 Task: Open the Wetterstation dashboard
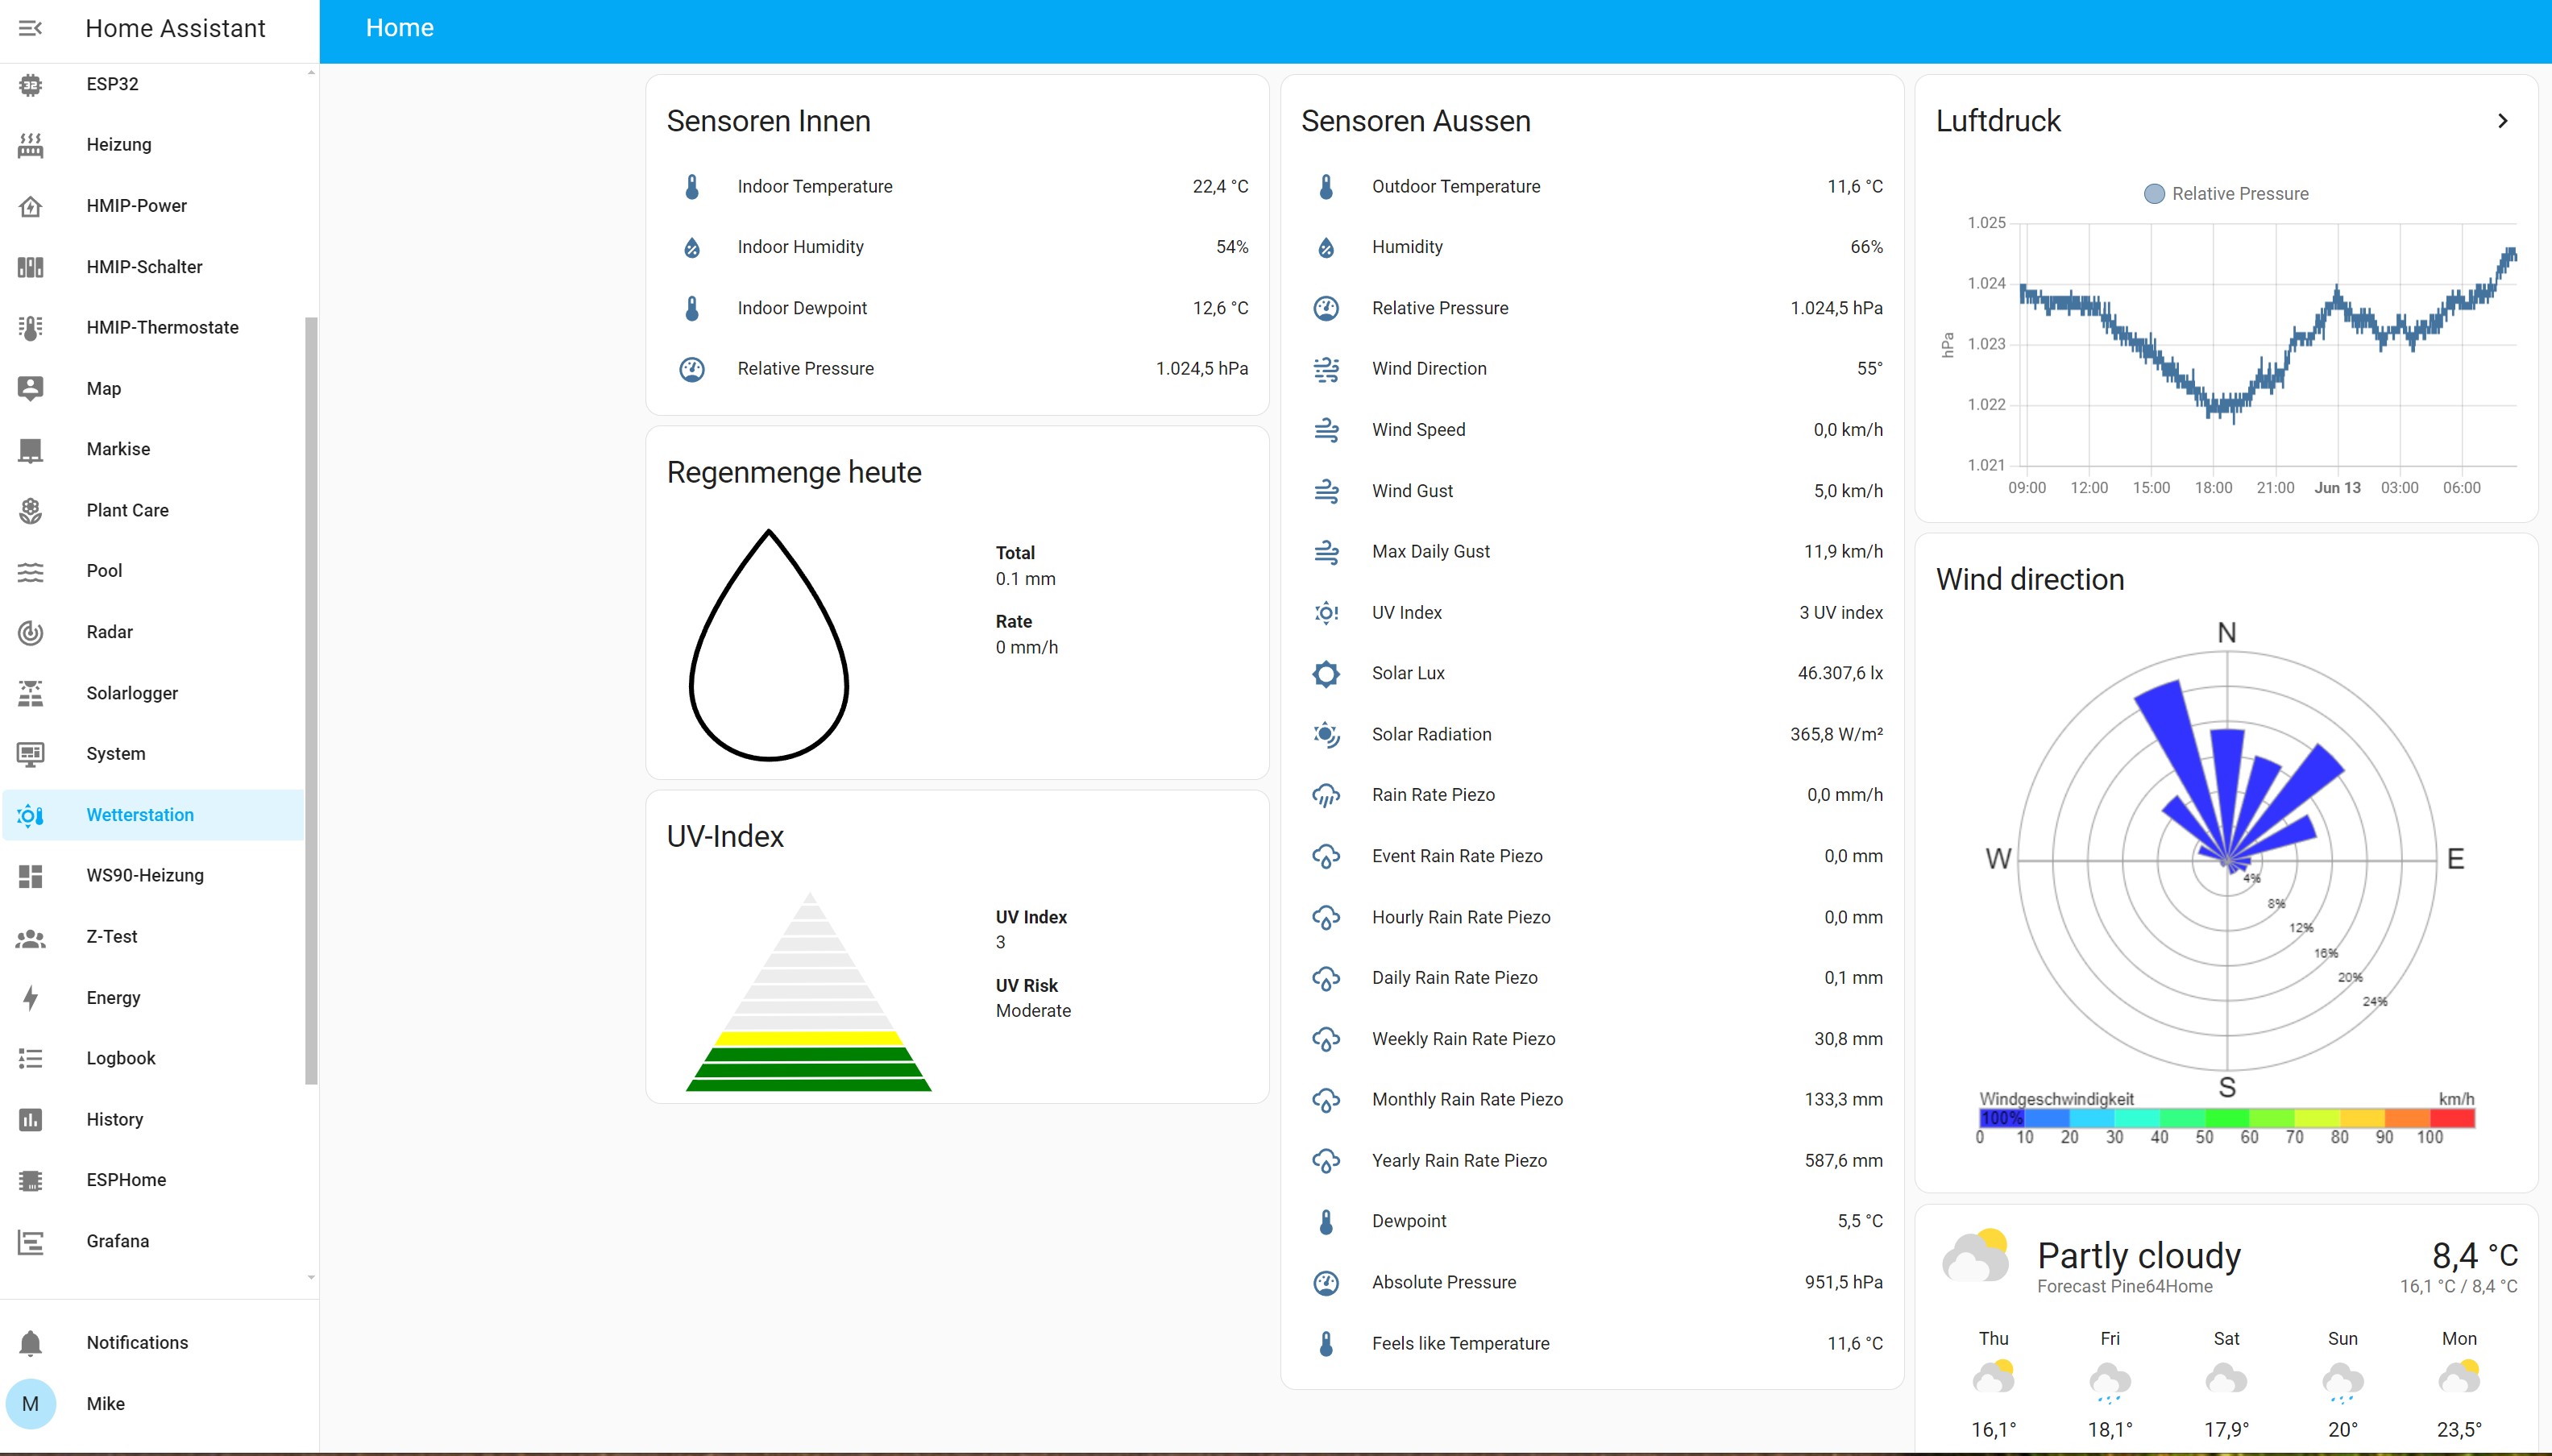pyautogui.click(x=139, y=814)
